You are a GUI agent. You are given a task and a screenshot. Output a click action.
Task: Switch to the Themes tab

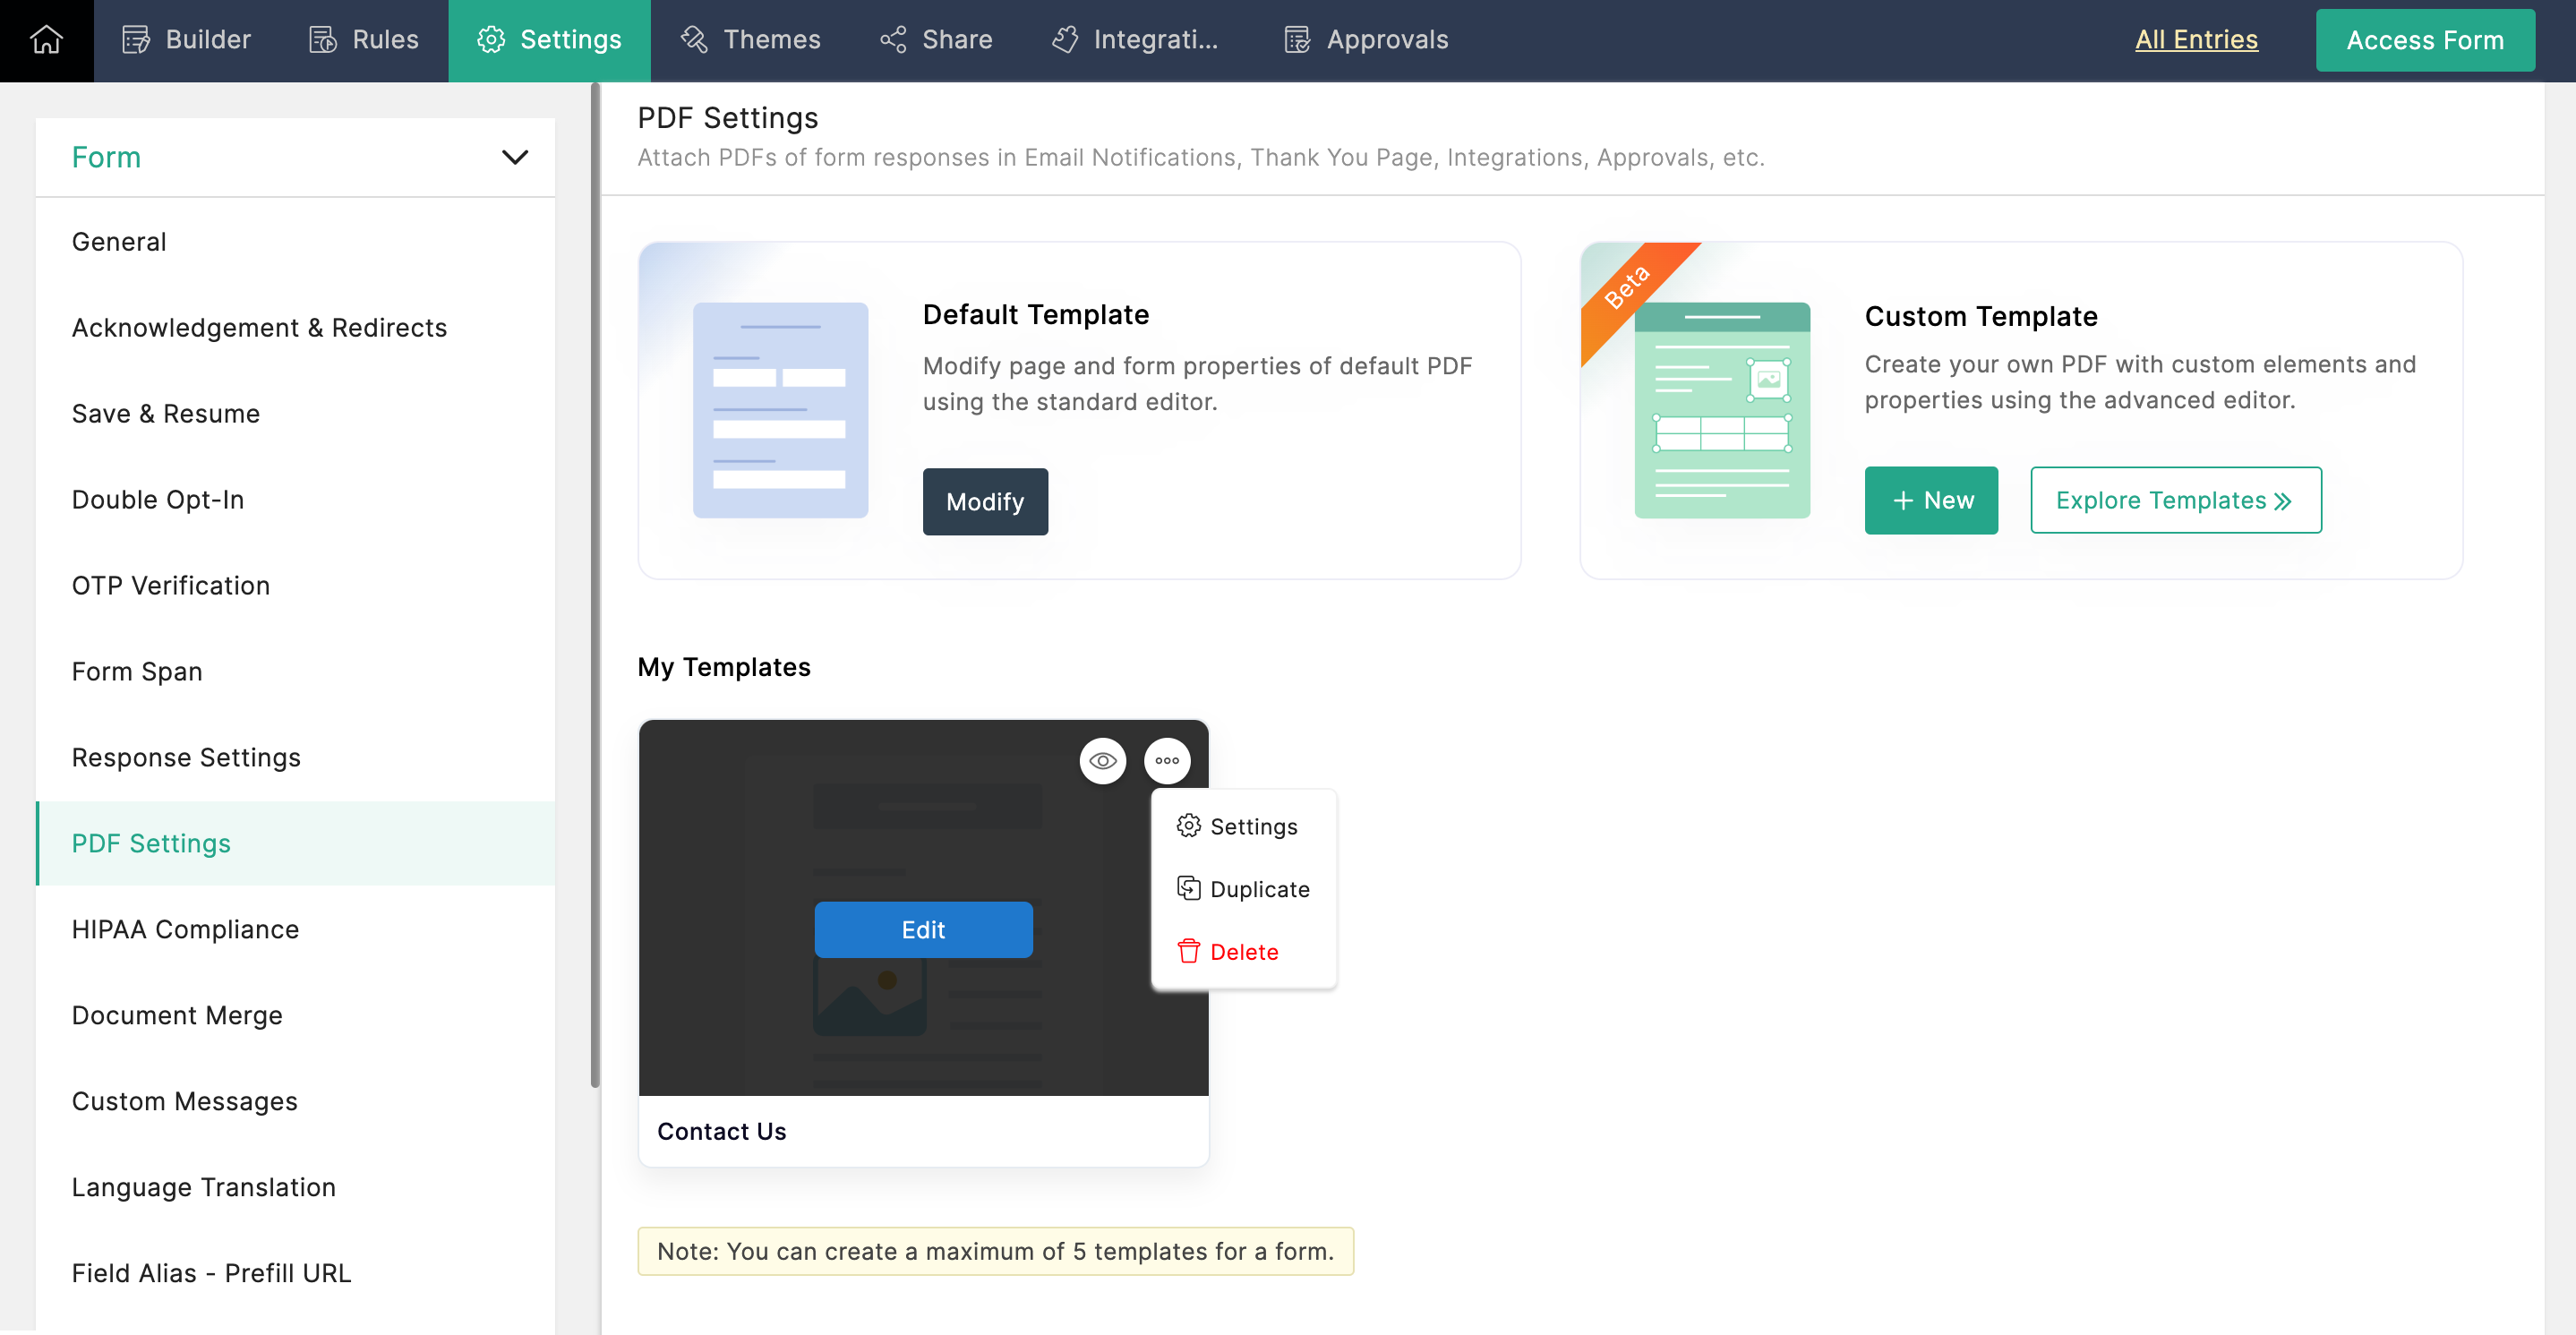coord(750,40)
